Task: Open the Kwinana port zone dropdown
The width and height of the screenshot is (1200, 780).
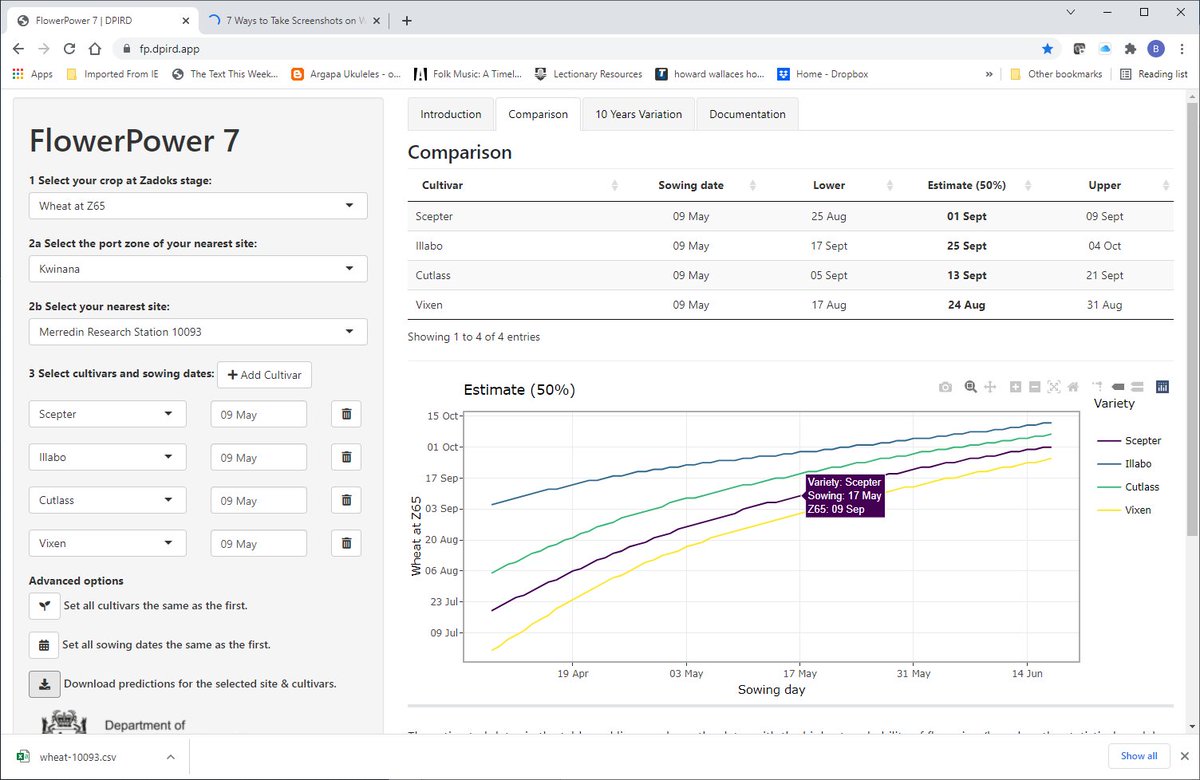Action: click(198, 268)
